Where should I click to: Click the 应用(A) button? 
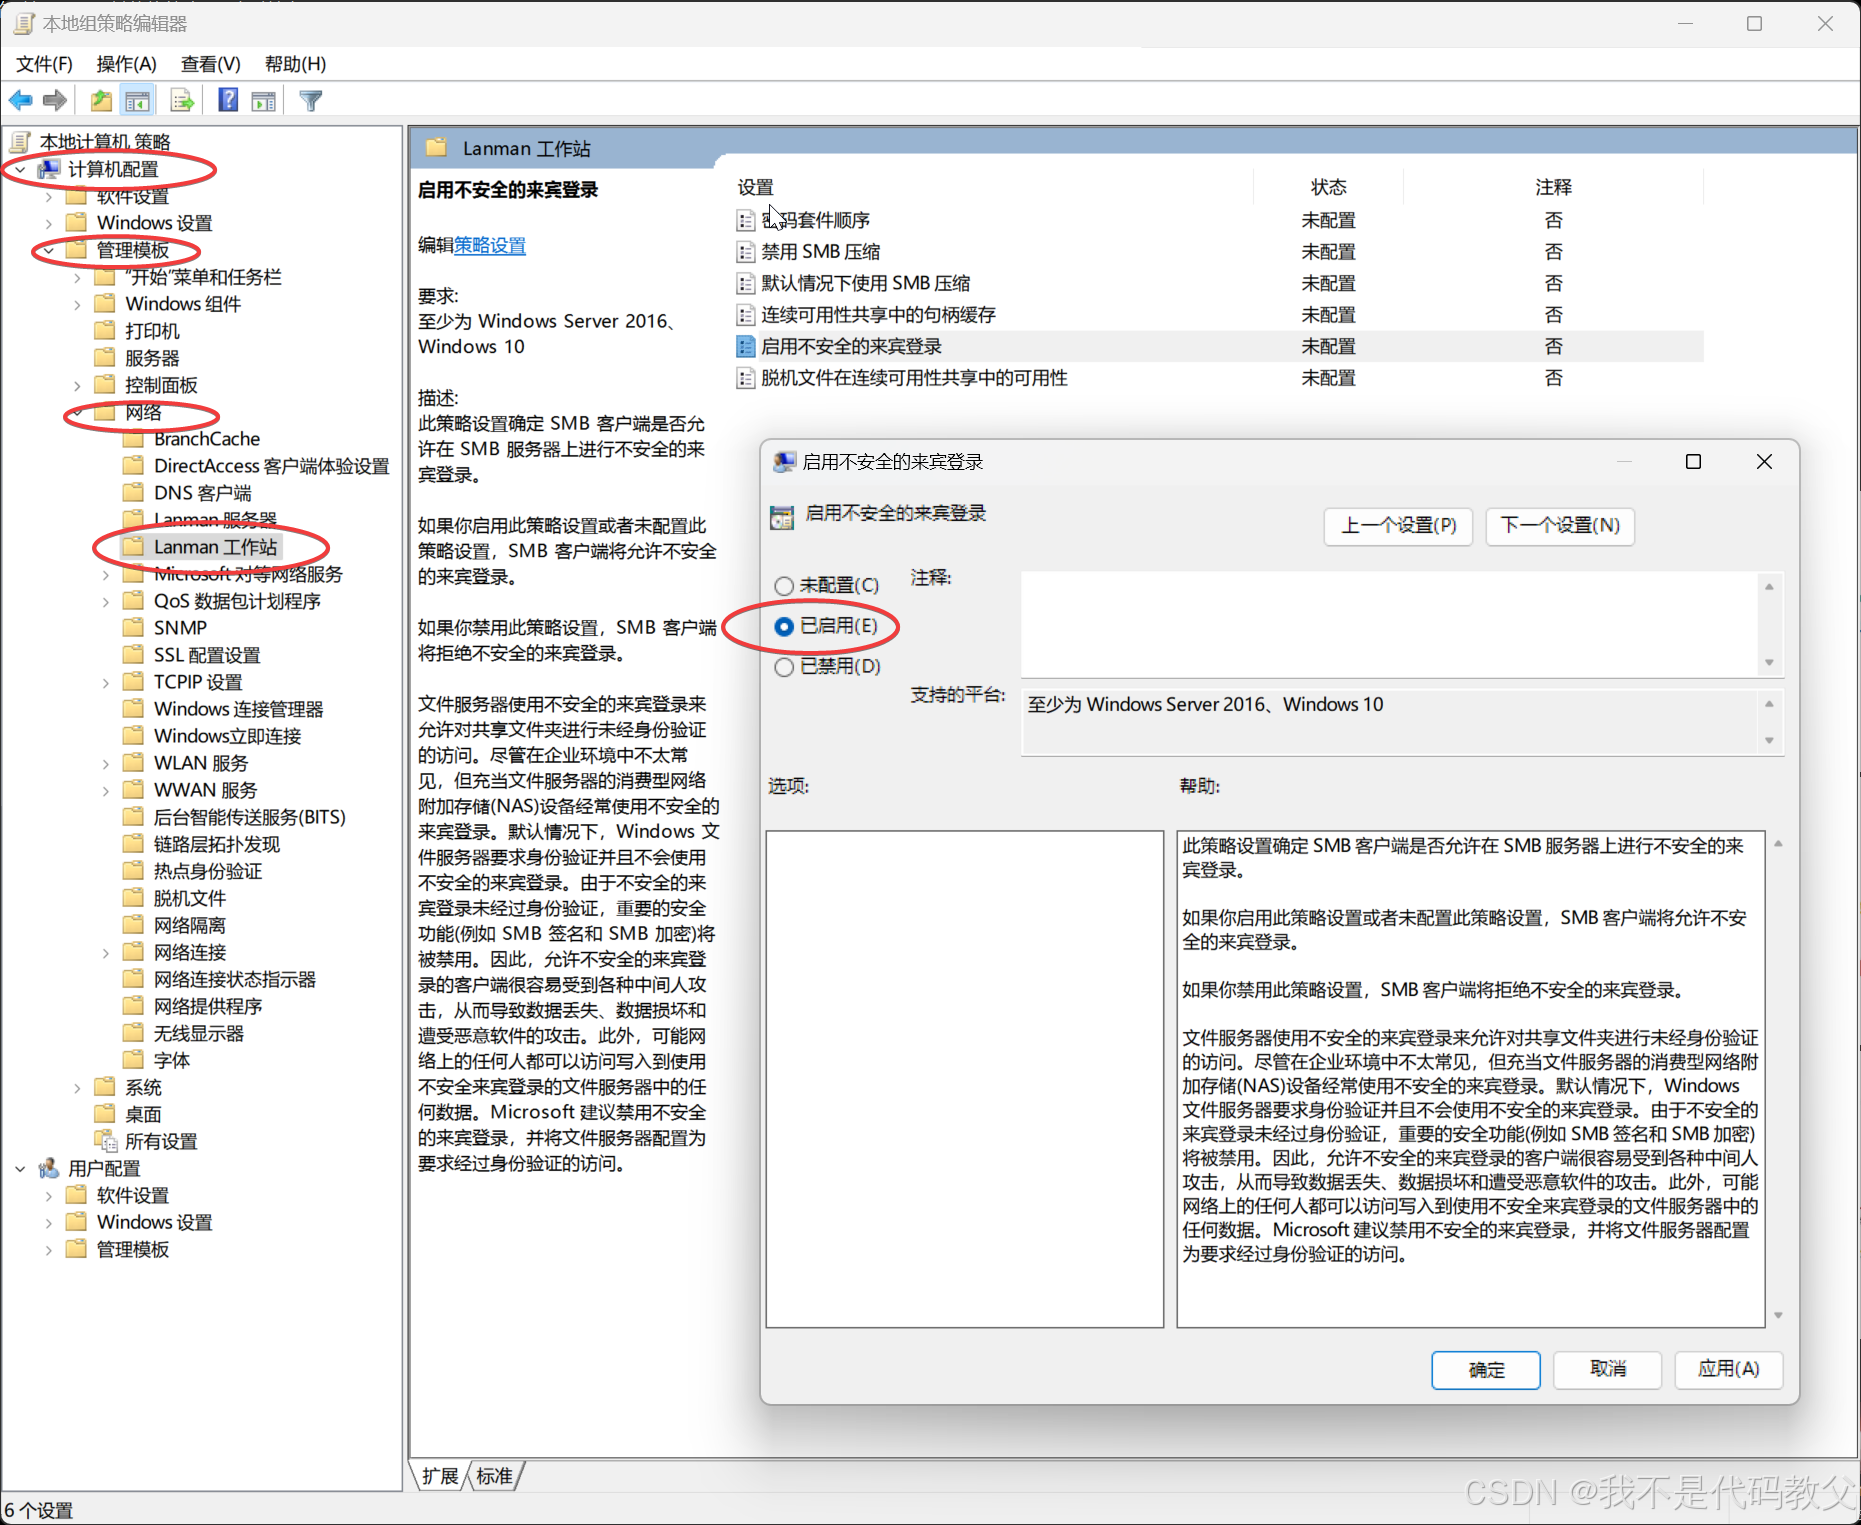(1729, 1369)
